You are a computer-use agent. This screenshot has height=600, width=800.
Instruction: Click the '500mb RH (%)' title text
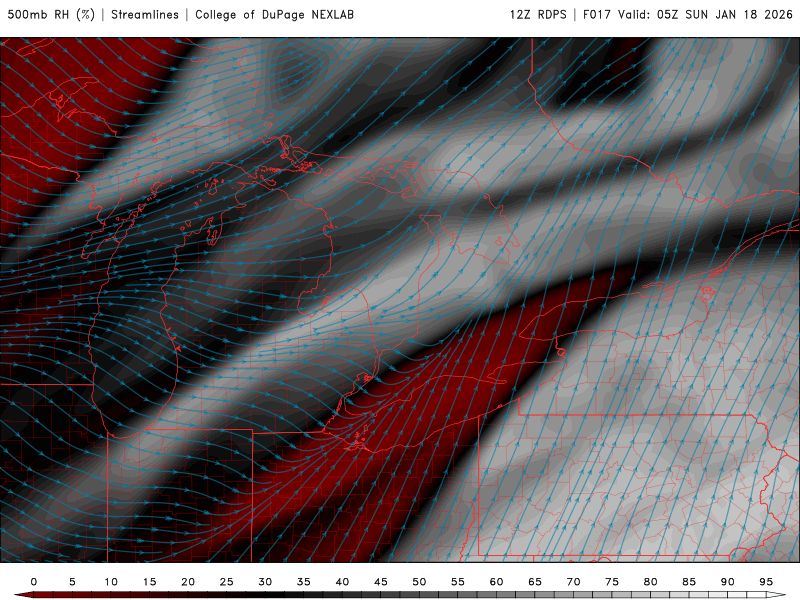pyautogui.click(x=51, y=14)
